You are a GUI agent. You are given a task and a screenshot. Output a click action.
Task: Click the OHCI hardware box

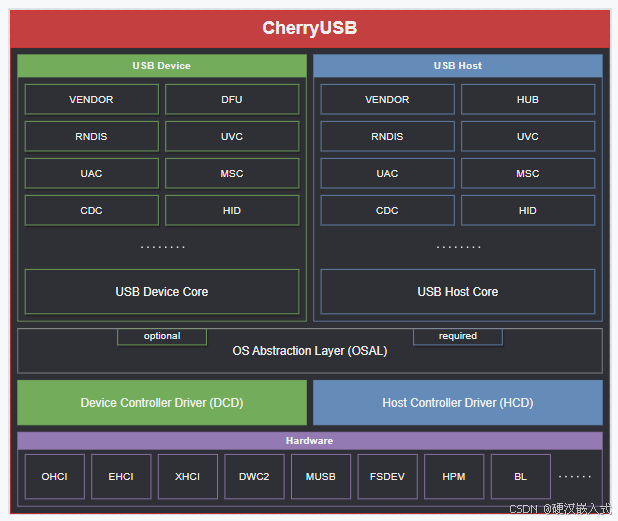tap(55, 476)
